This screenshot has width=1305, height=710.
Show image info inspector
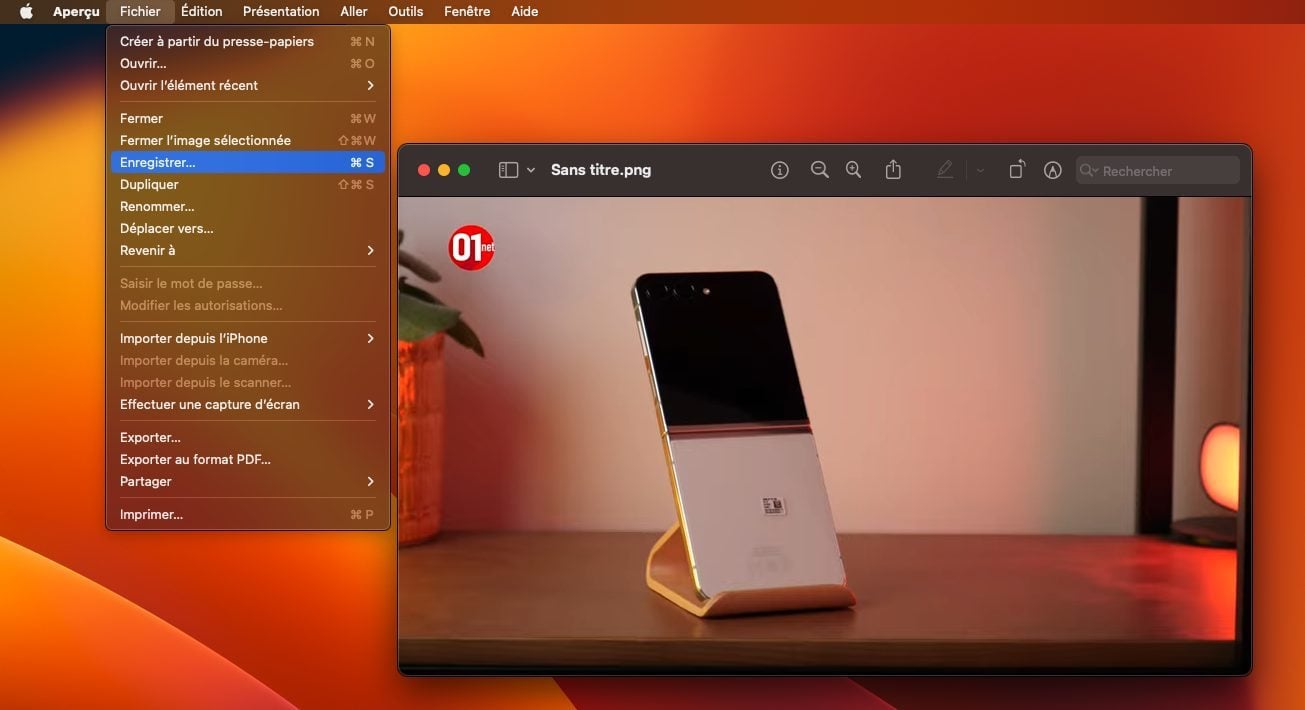pos(780,170)
